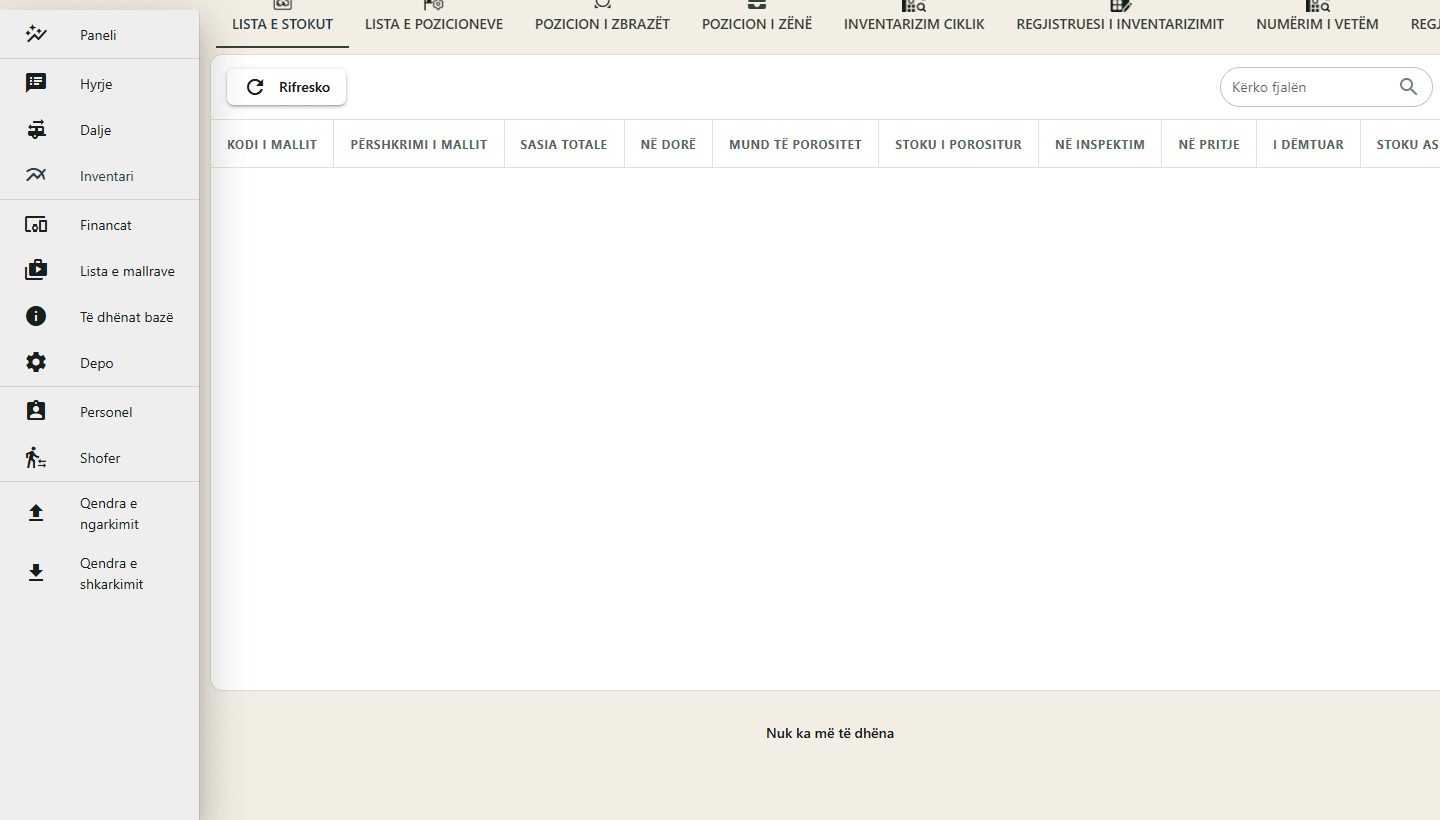Select Depo in the sidebar
The image size is (1440, 820).
(x=100, y=362)
